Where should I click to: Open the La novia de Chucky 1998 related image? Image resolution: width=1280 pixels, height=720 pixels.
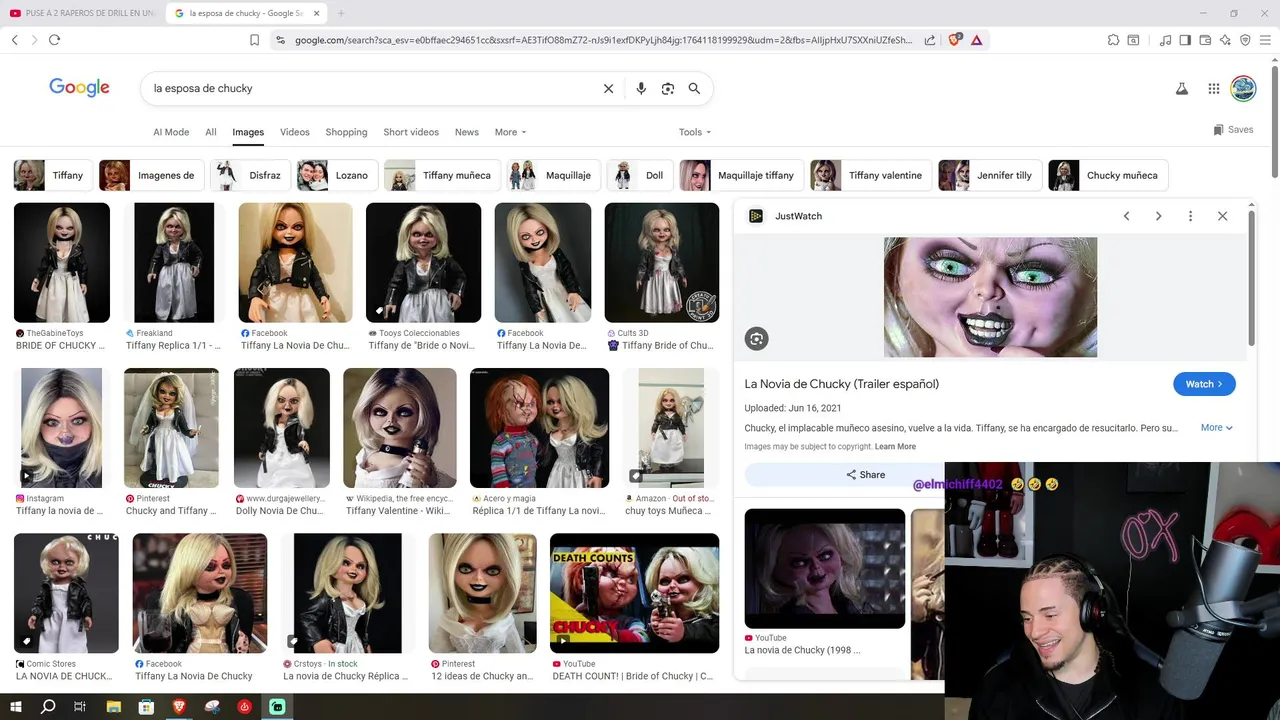coord(825,568)
